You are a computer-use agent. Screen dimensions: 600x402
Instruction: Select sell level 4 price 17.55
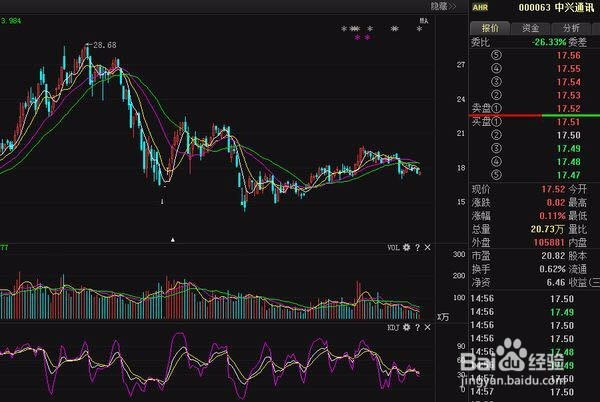[568, 69]
